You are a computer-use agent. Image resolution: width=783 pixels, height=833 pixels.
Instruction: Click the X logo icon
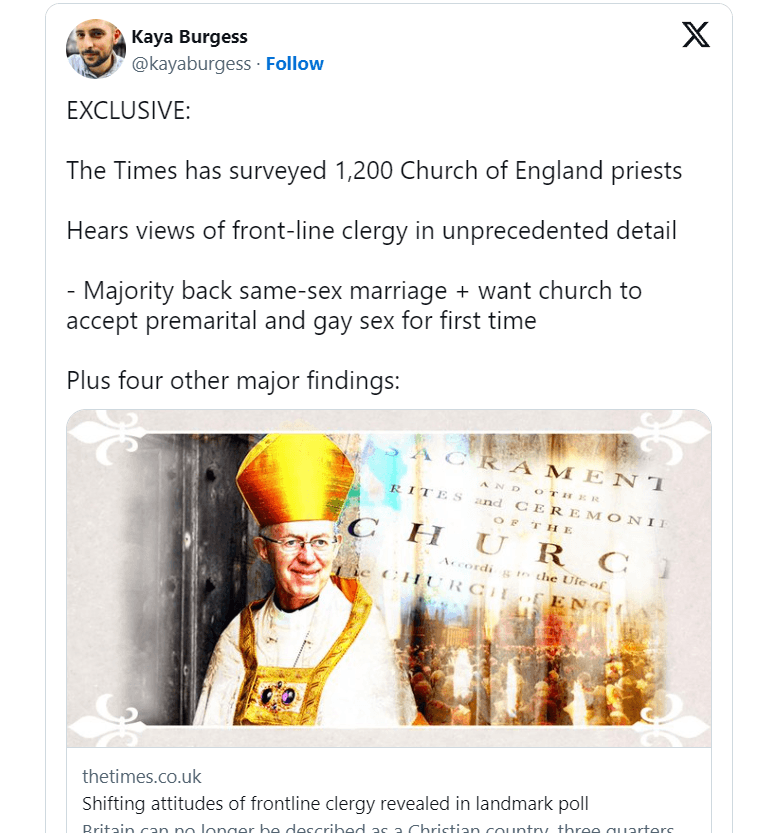[x=695, y=35]
